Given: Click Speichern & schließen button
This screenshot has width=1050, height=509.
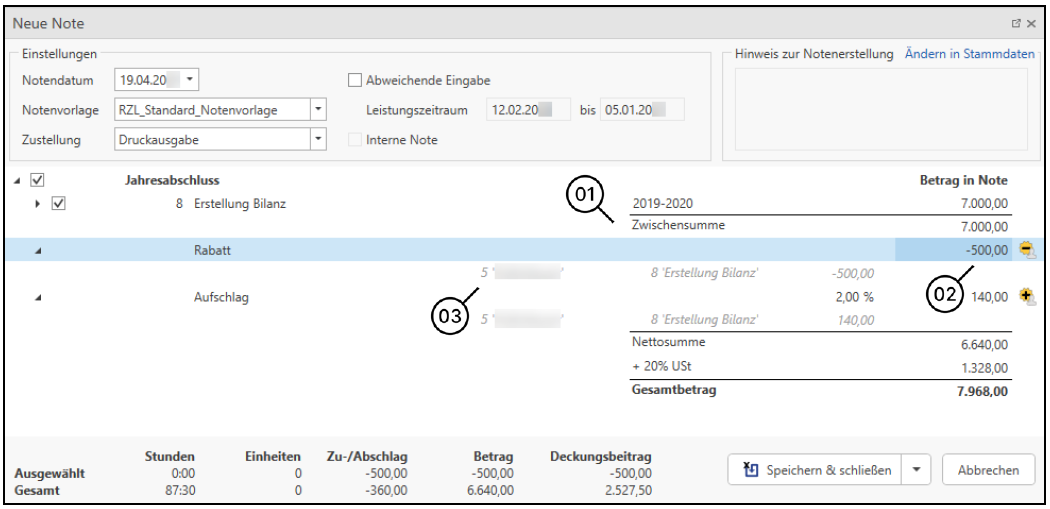Looking at the screenshot, I should pos(816,469).
